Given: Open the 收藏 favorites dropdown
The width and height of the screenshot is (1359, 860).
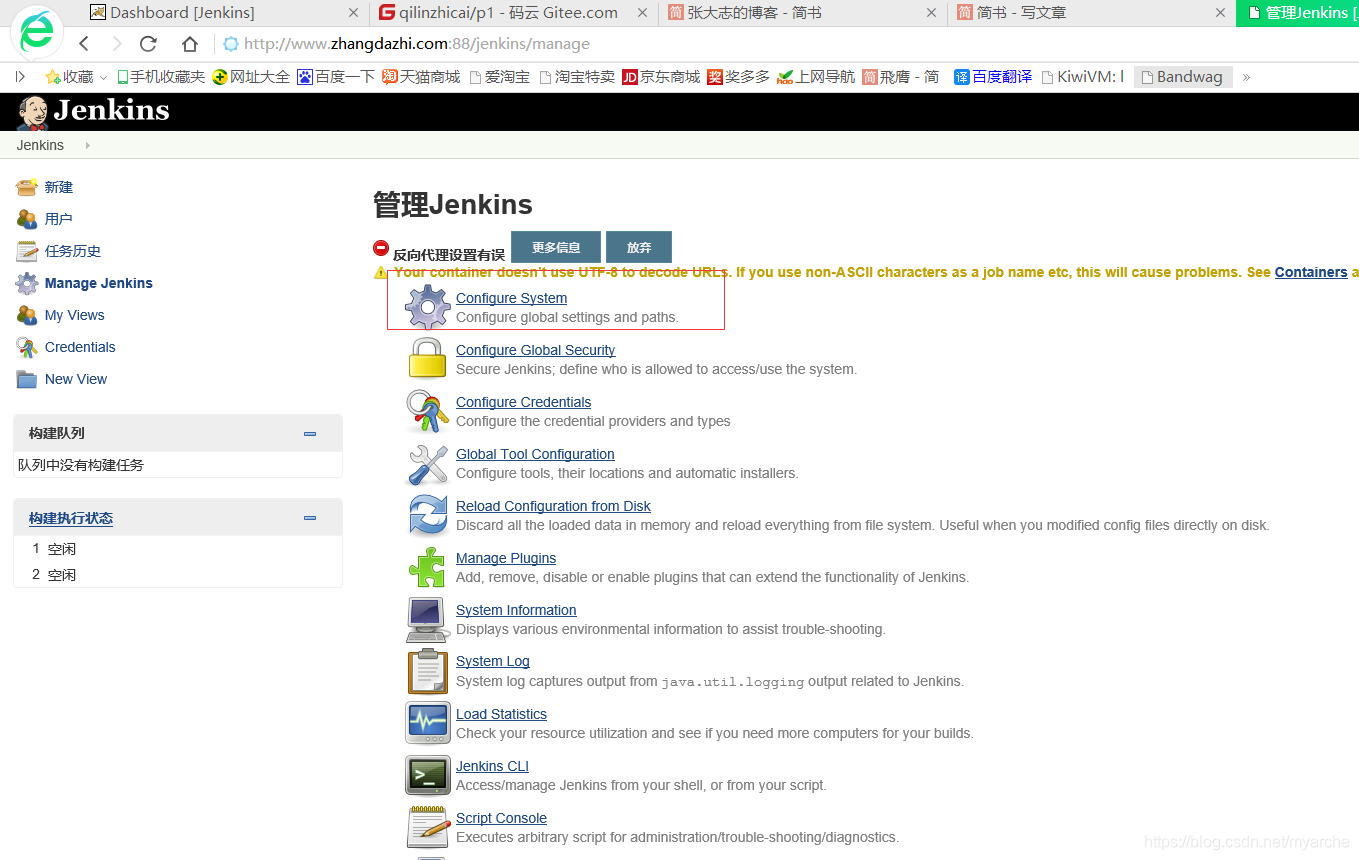Looking at the screenshot, I should pyautogui.click(x=76, y=76).
